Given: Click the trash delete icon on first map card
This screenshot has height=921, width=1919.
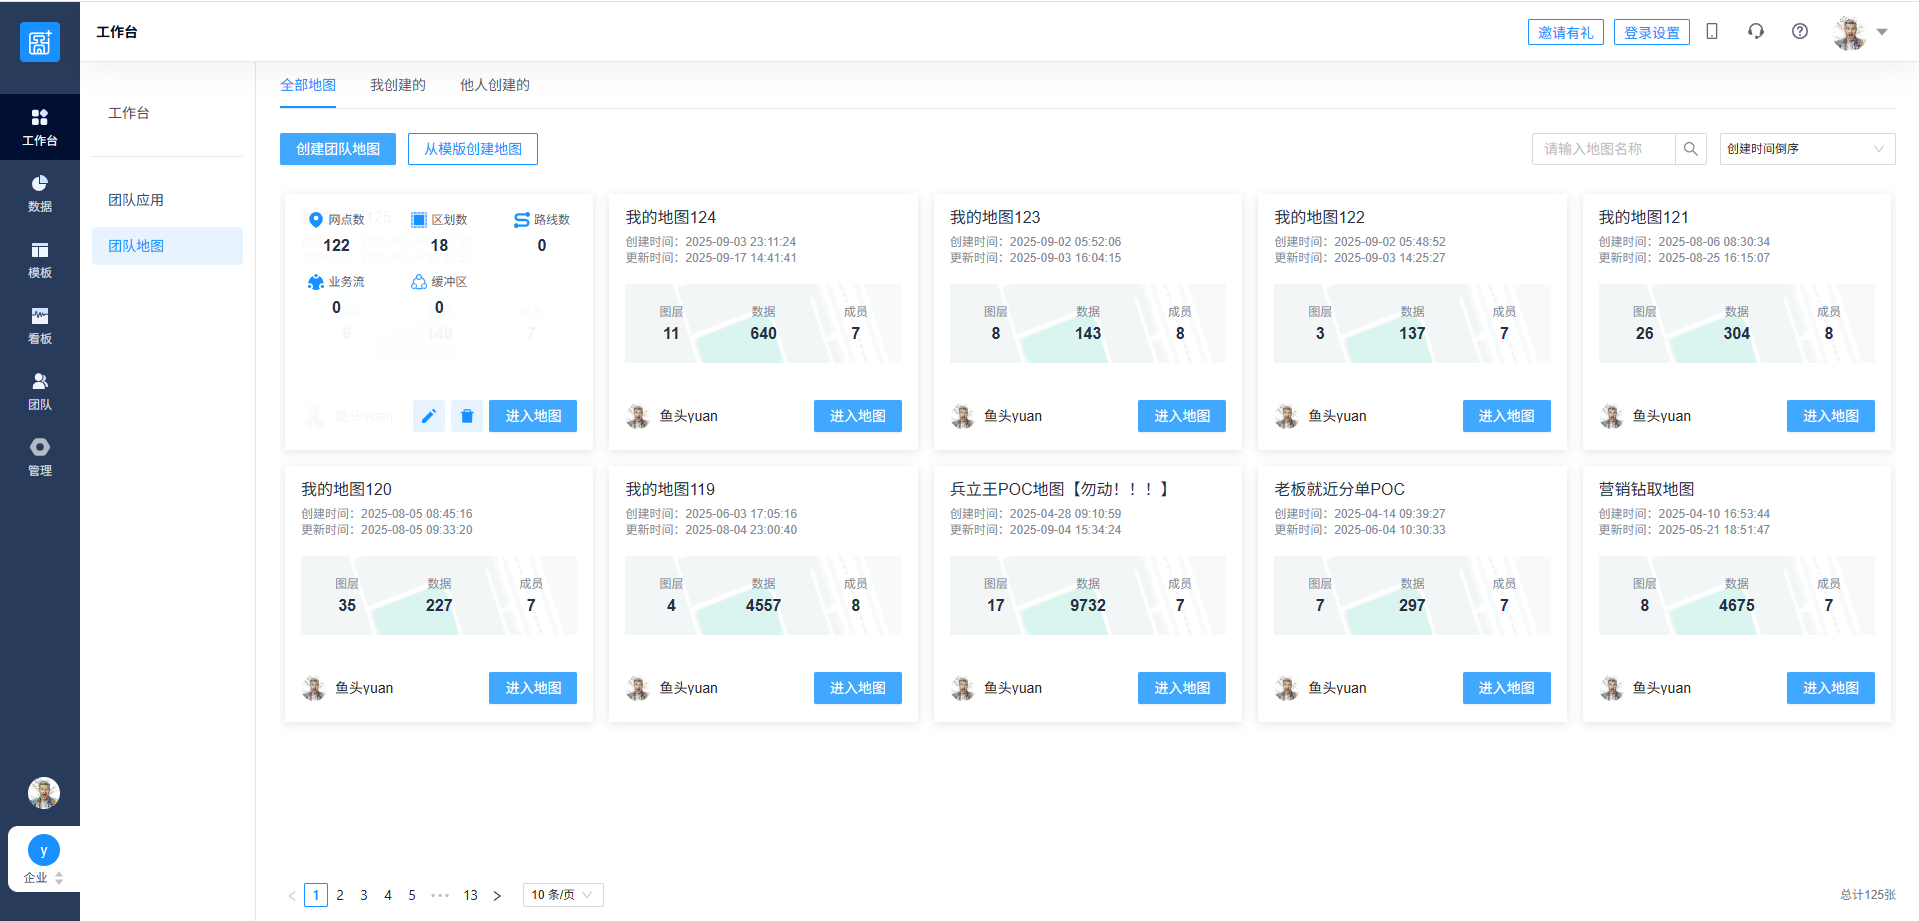Looking at the screenshot, I should click(x=466, y=416).
